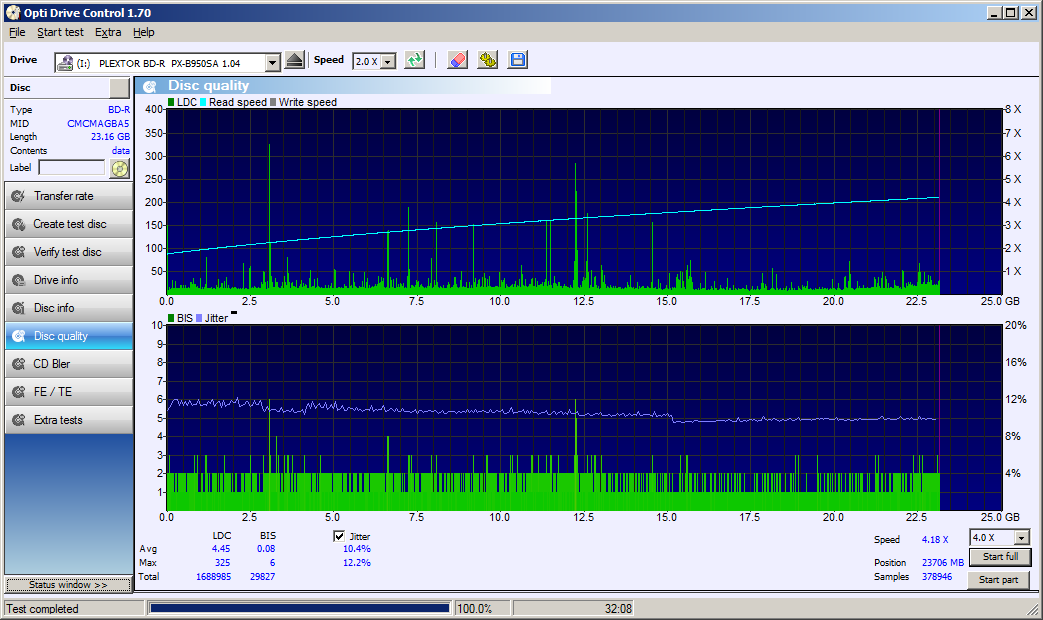Click the Contents value data

pos(120,150)
